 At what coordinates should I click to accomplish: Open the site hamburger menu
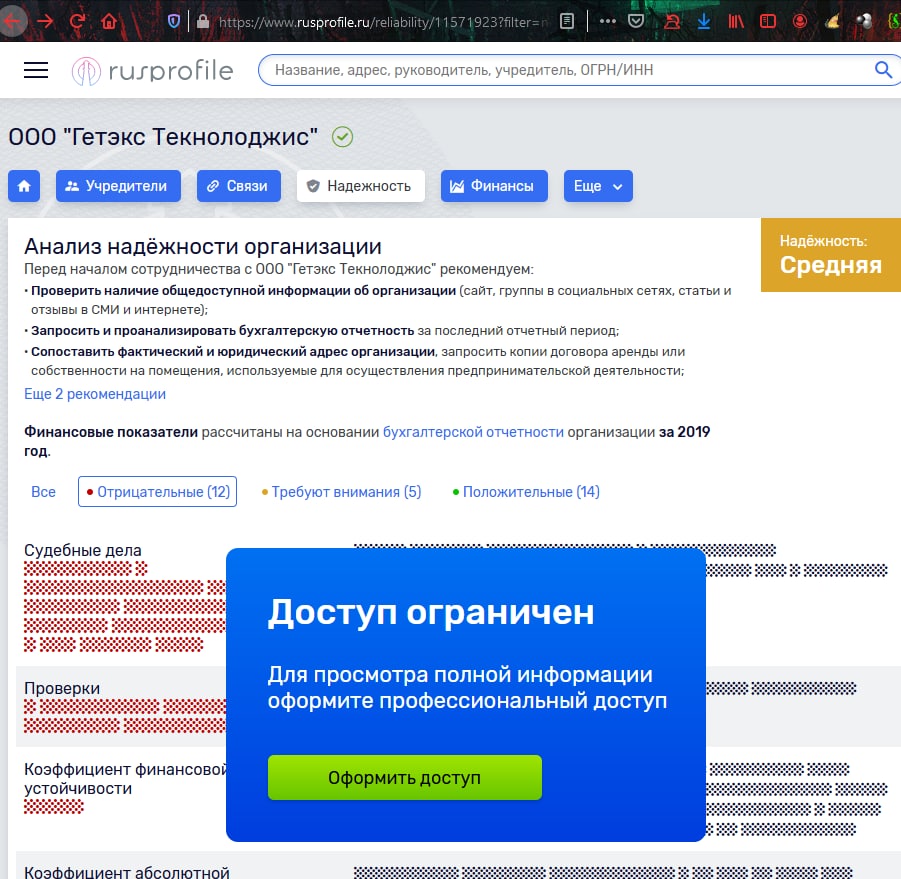tap(36, 70)
